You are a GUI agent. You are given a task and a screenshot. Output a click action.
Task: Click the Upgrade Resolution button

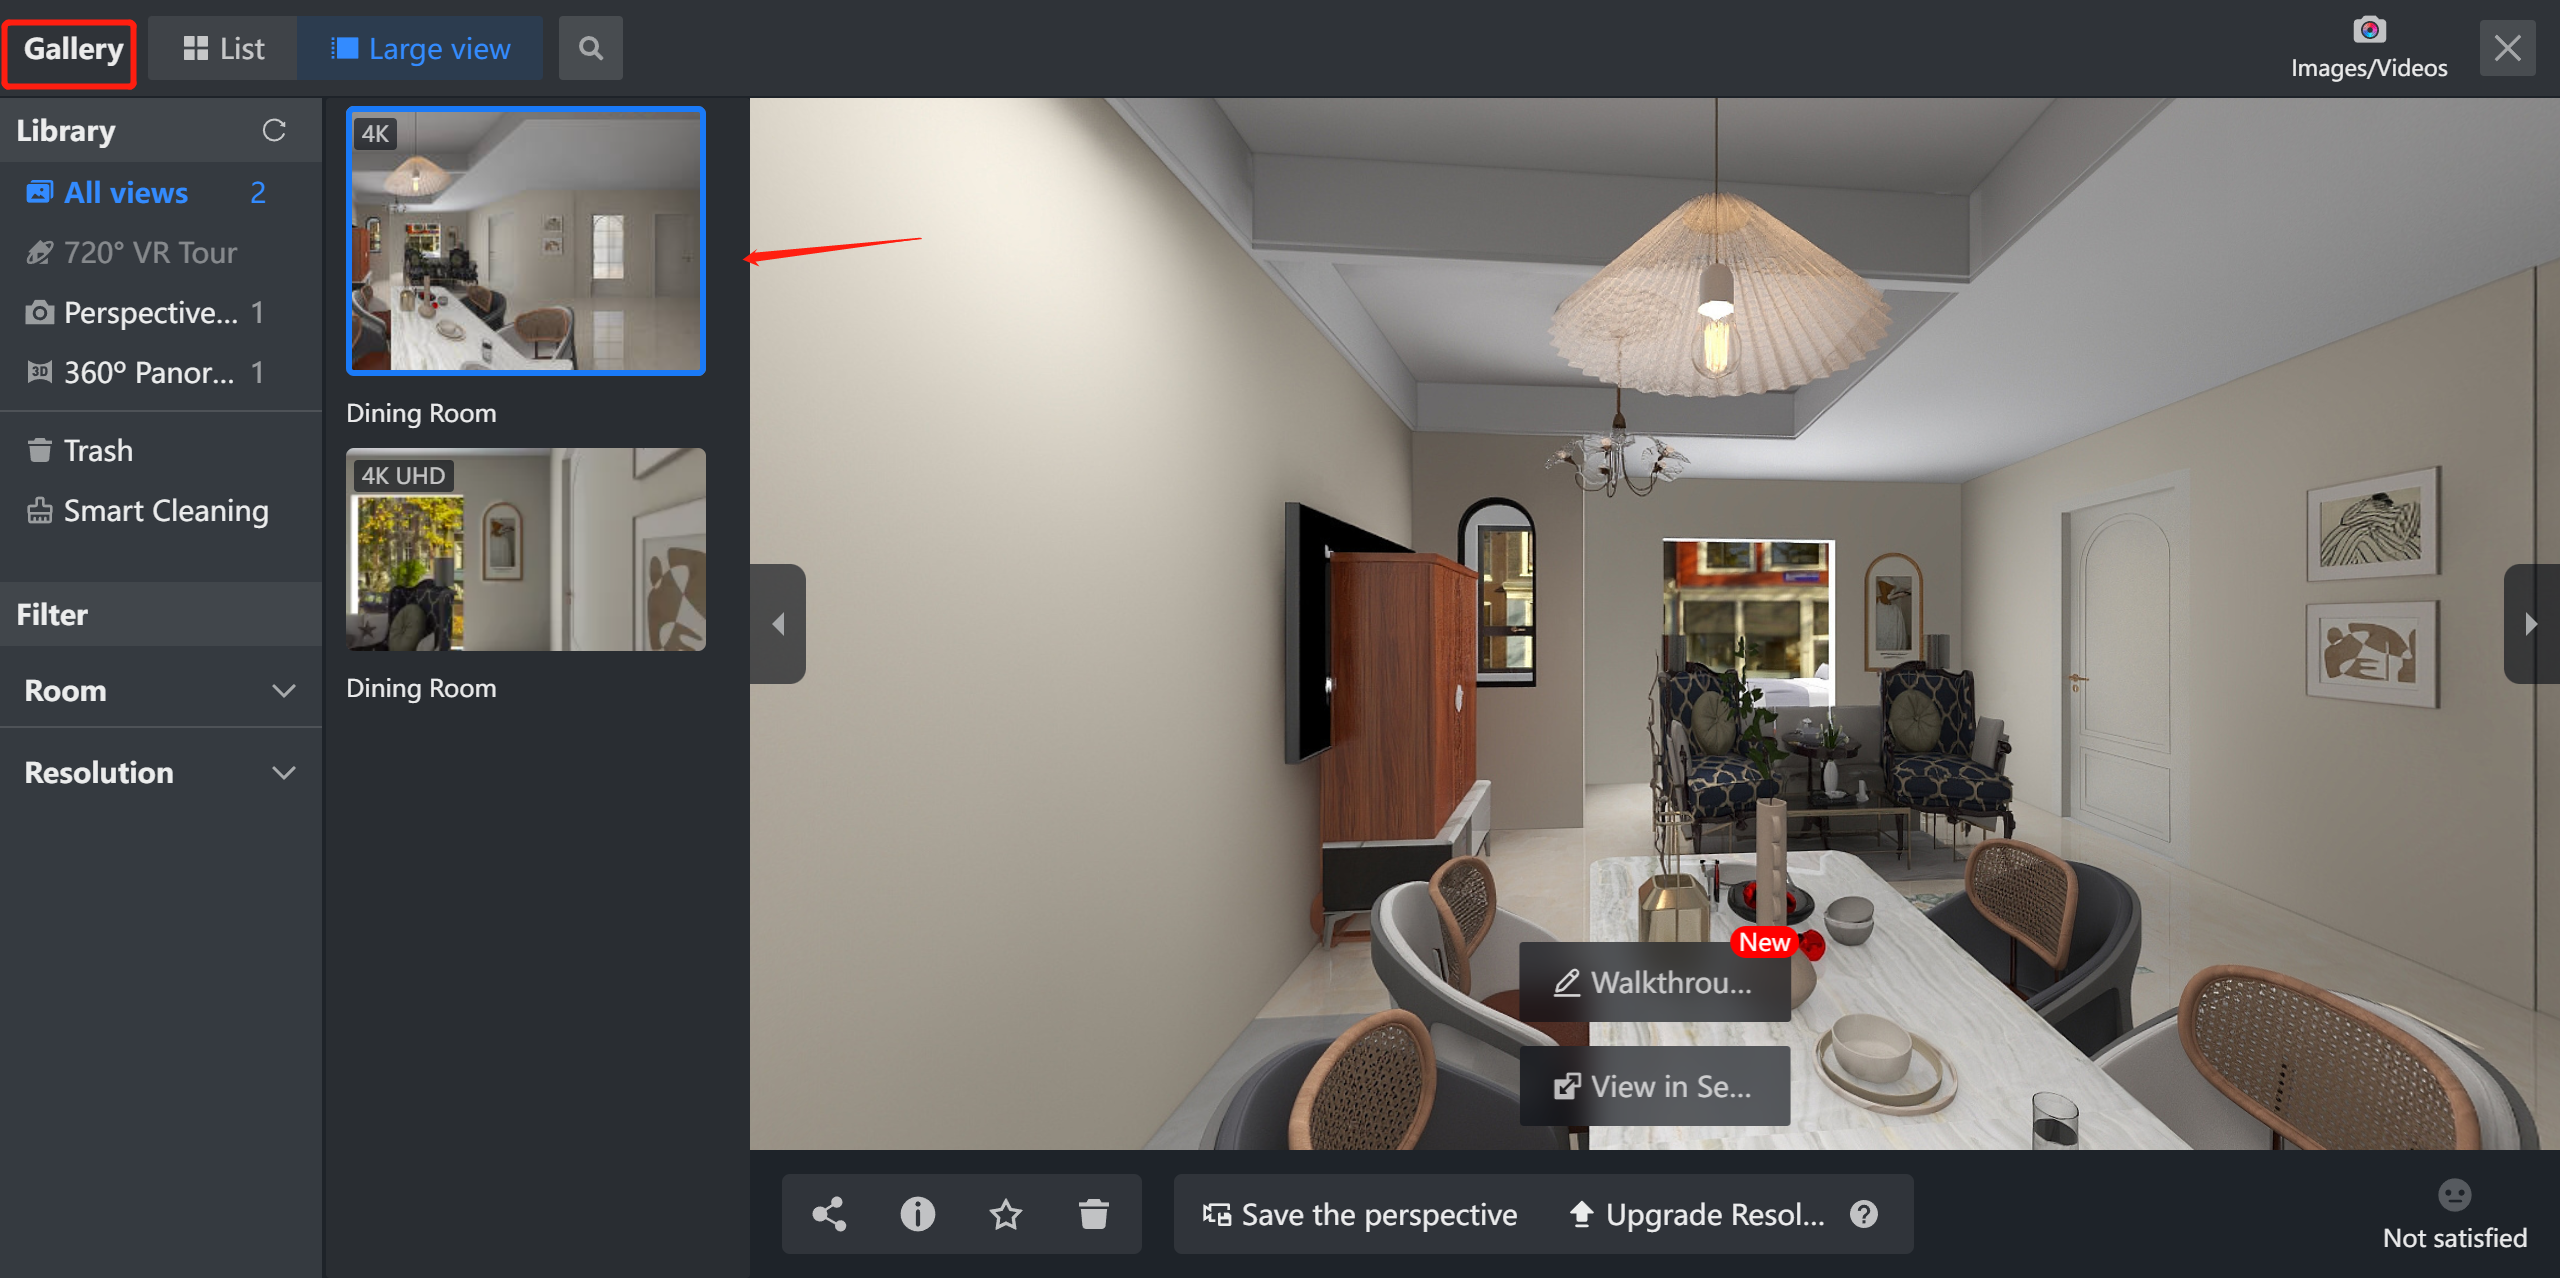click(1698, 1214)
